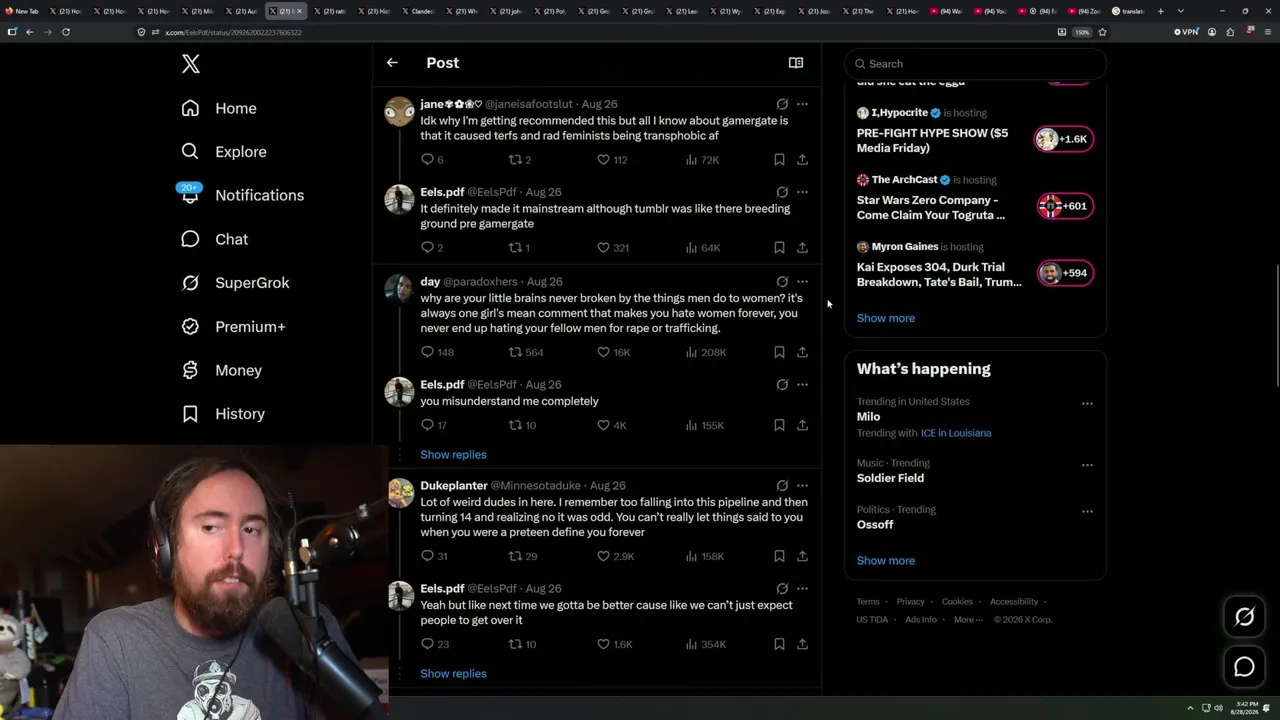Reload the page in the browser toolbar

pyautogui.click(x=66, y=32)
